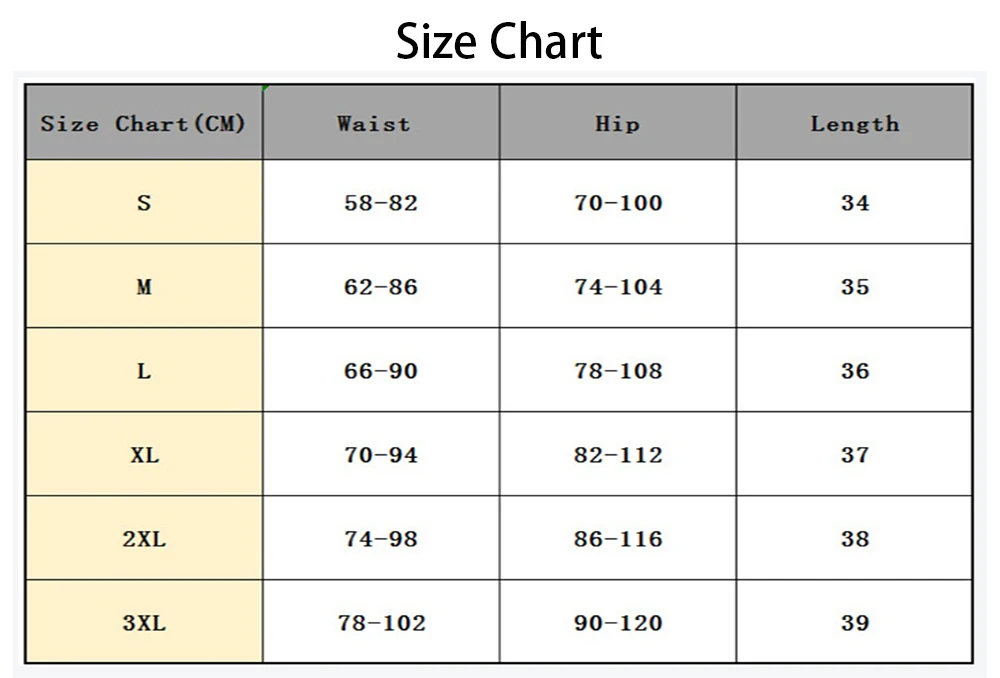This screenshot has height=678, width=1000.
Task: Select the hip cell 74-104
Action: (617, 286)
